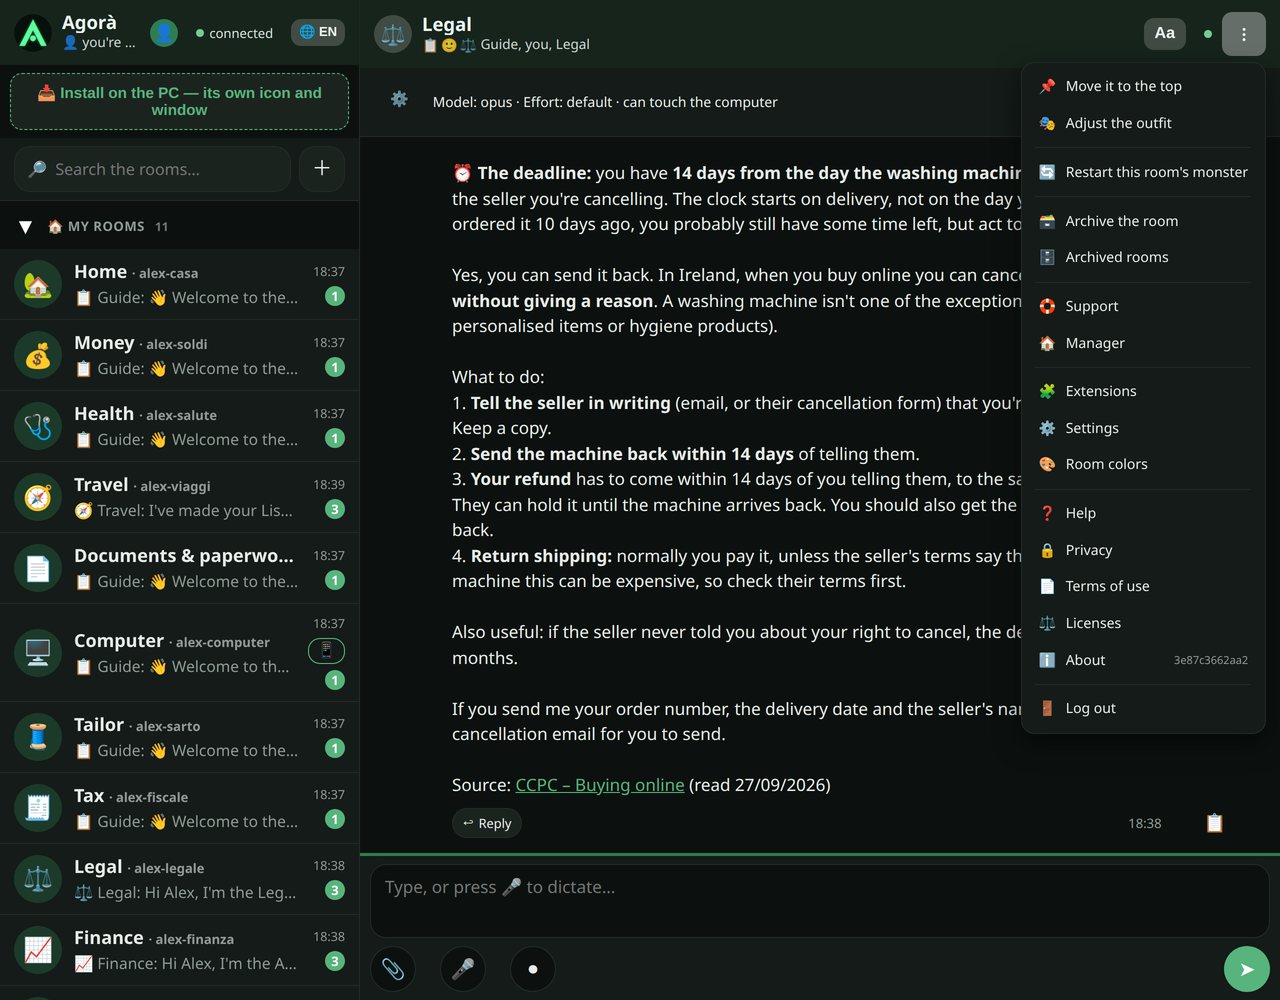Select Restart this room's monster

click(x=1143, y=172)
